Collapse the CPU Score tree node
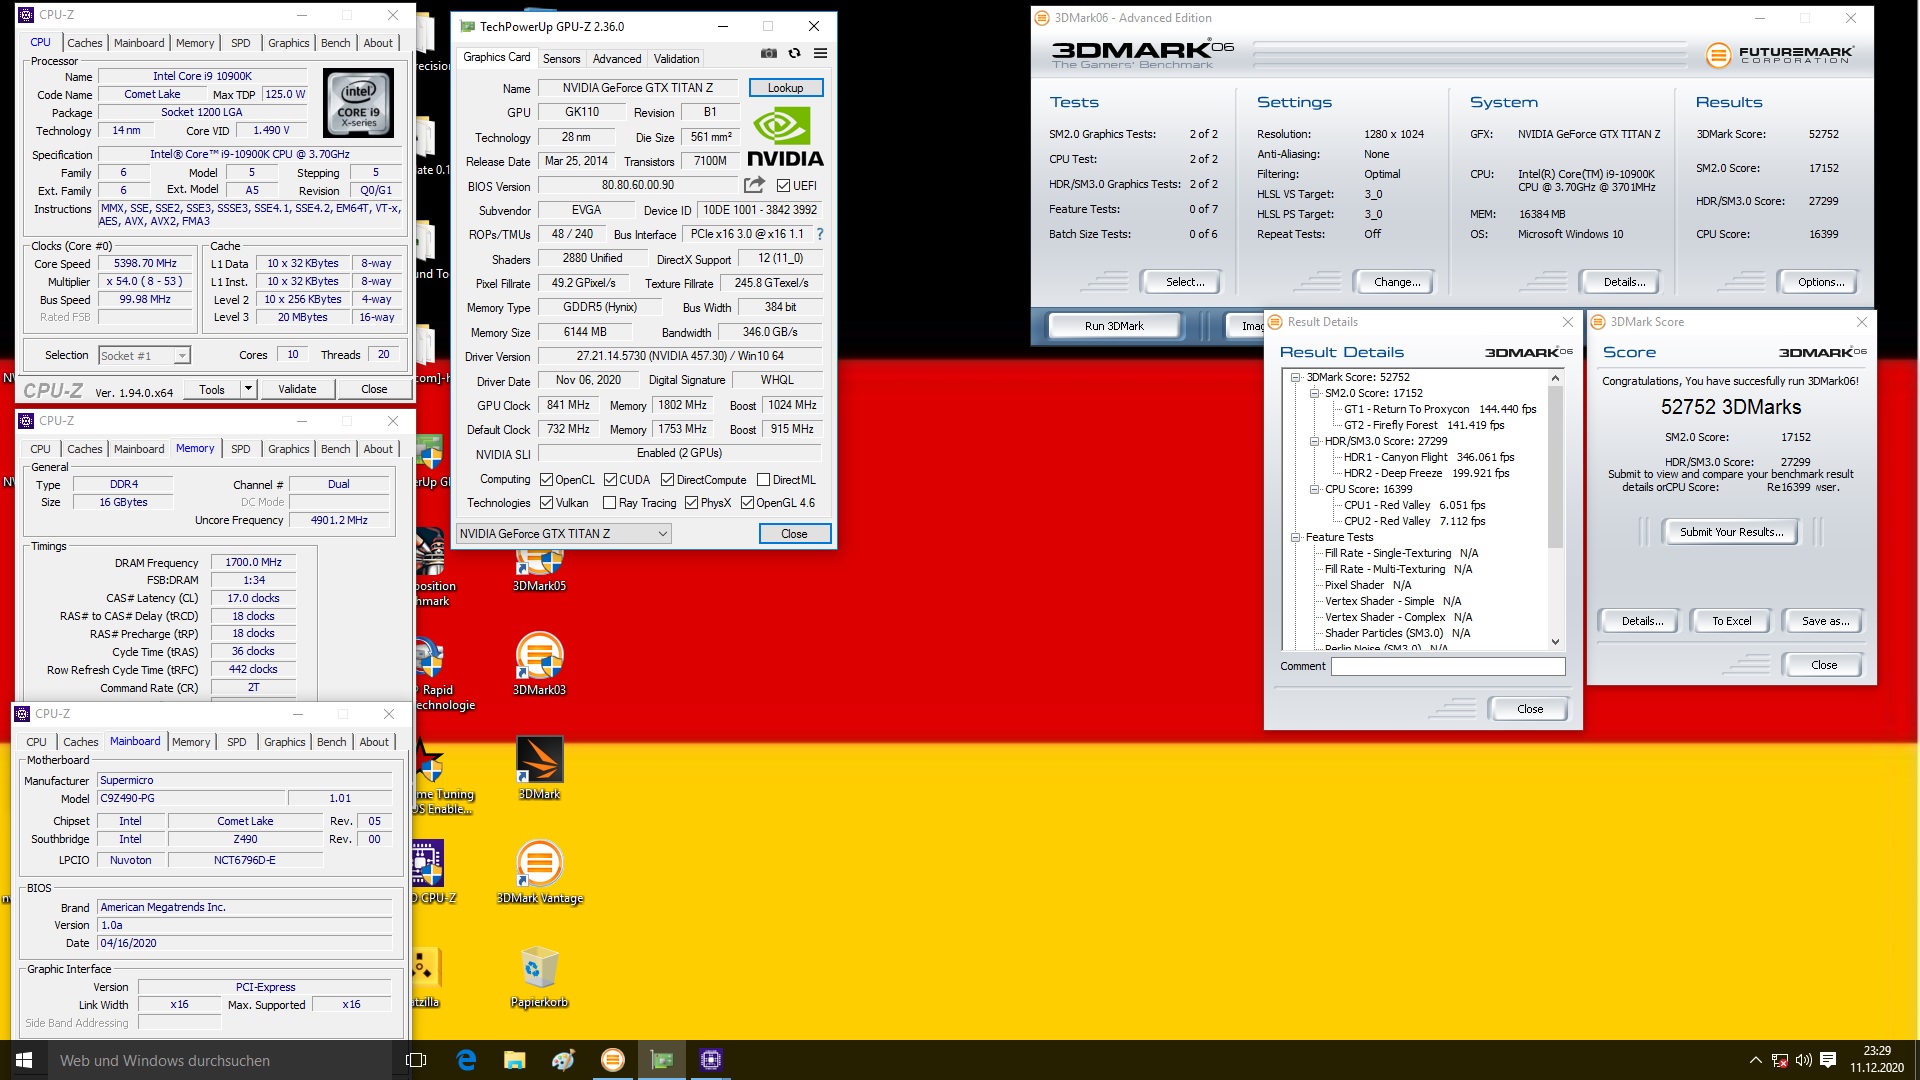The width and height of the screenshot is (1920, 1080). click(x=1315, y=489)
